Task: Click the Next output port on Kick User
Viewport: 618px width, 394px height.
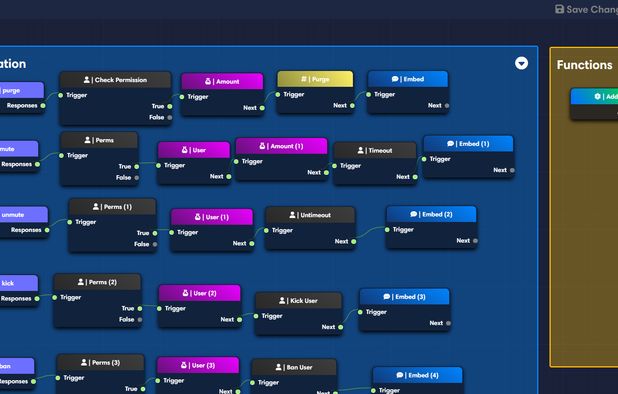Action: point(341,327)
